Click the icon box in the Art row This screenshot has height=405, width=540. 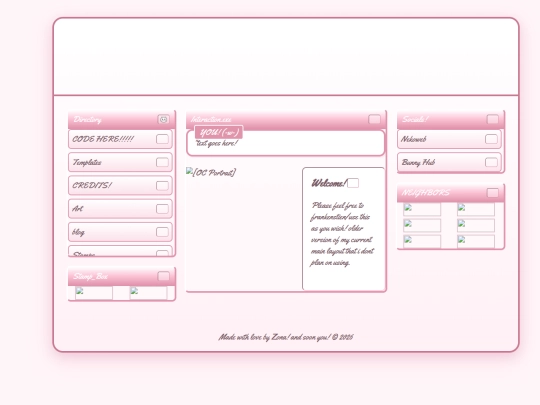[162, 209]
